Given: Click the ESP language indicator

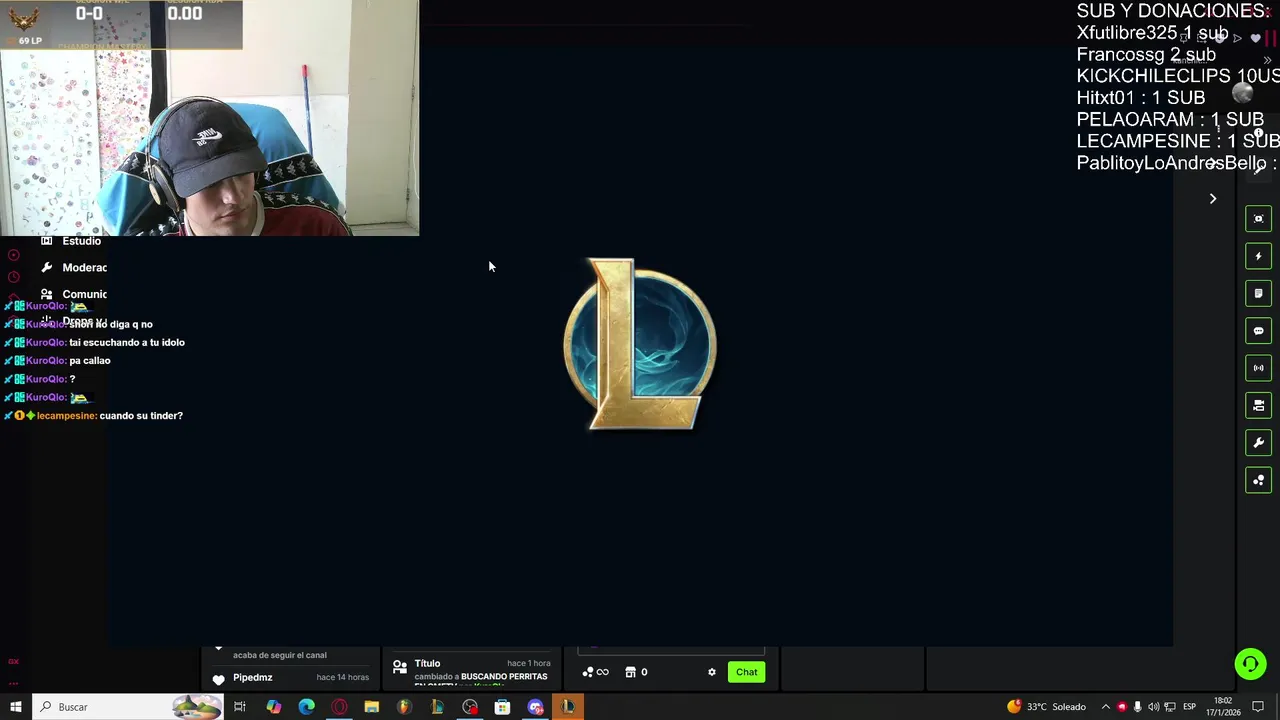Looking at the screenshot, I should coord(1190,707).
